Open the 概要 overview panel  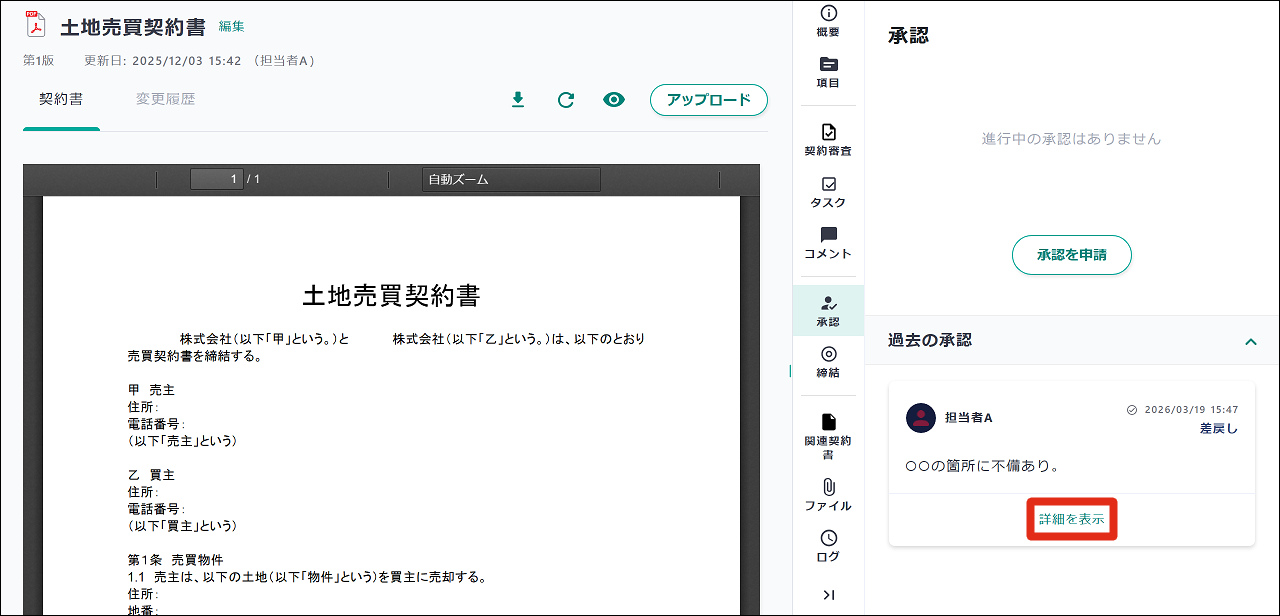(828, 21)
